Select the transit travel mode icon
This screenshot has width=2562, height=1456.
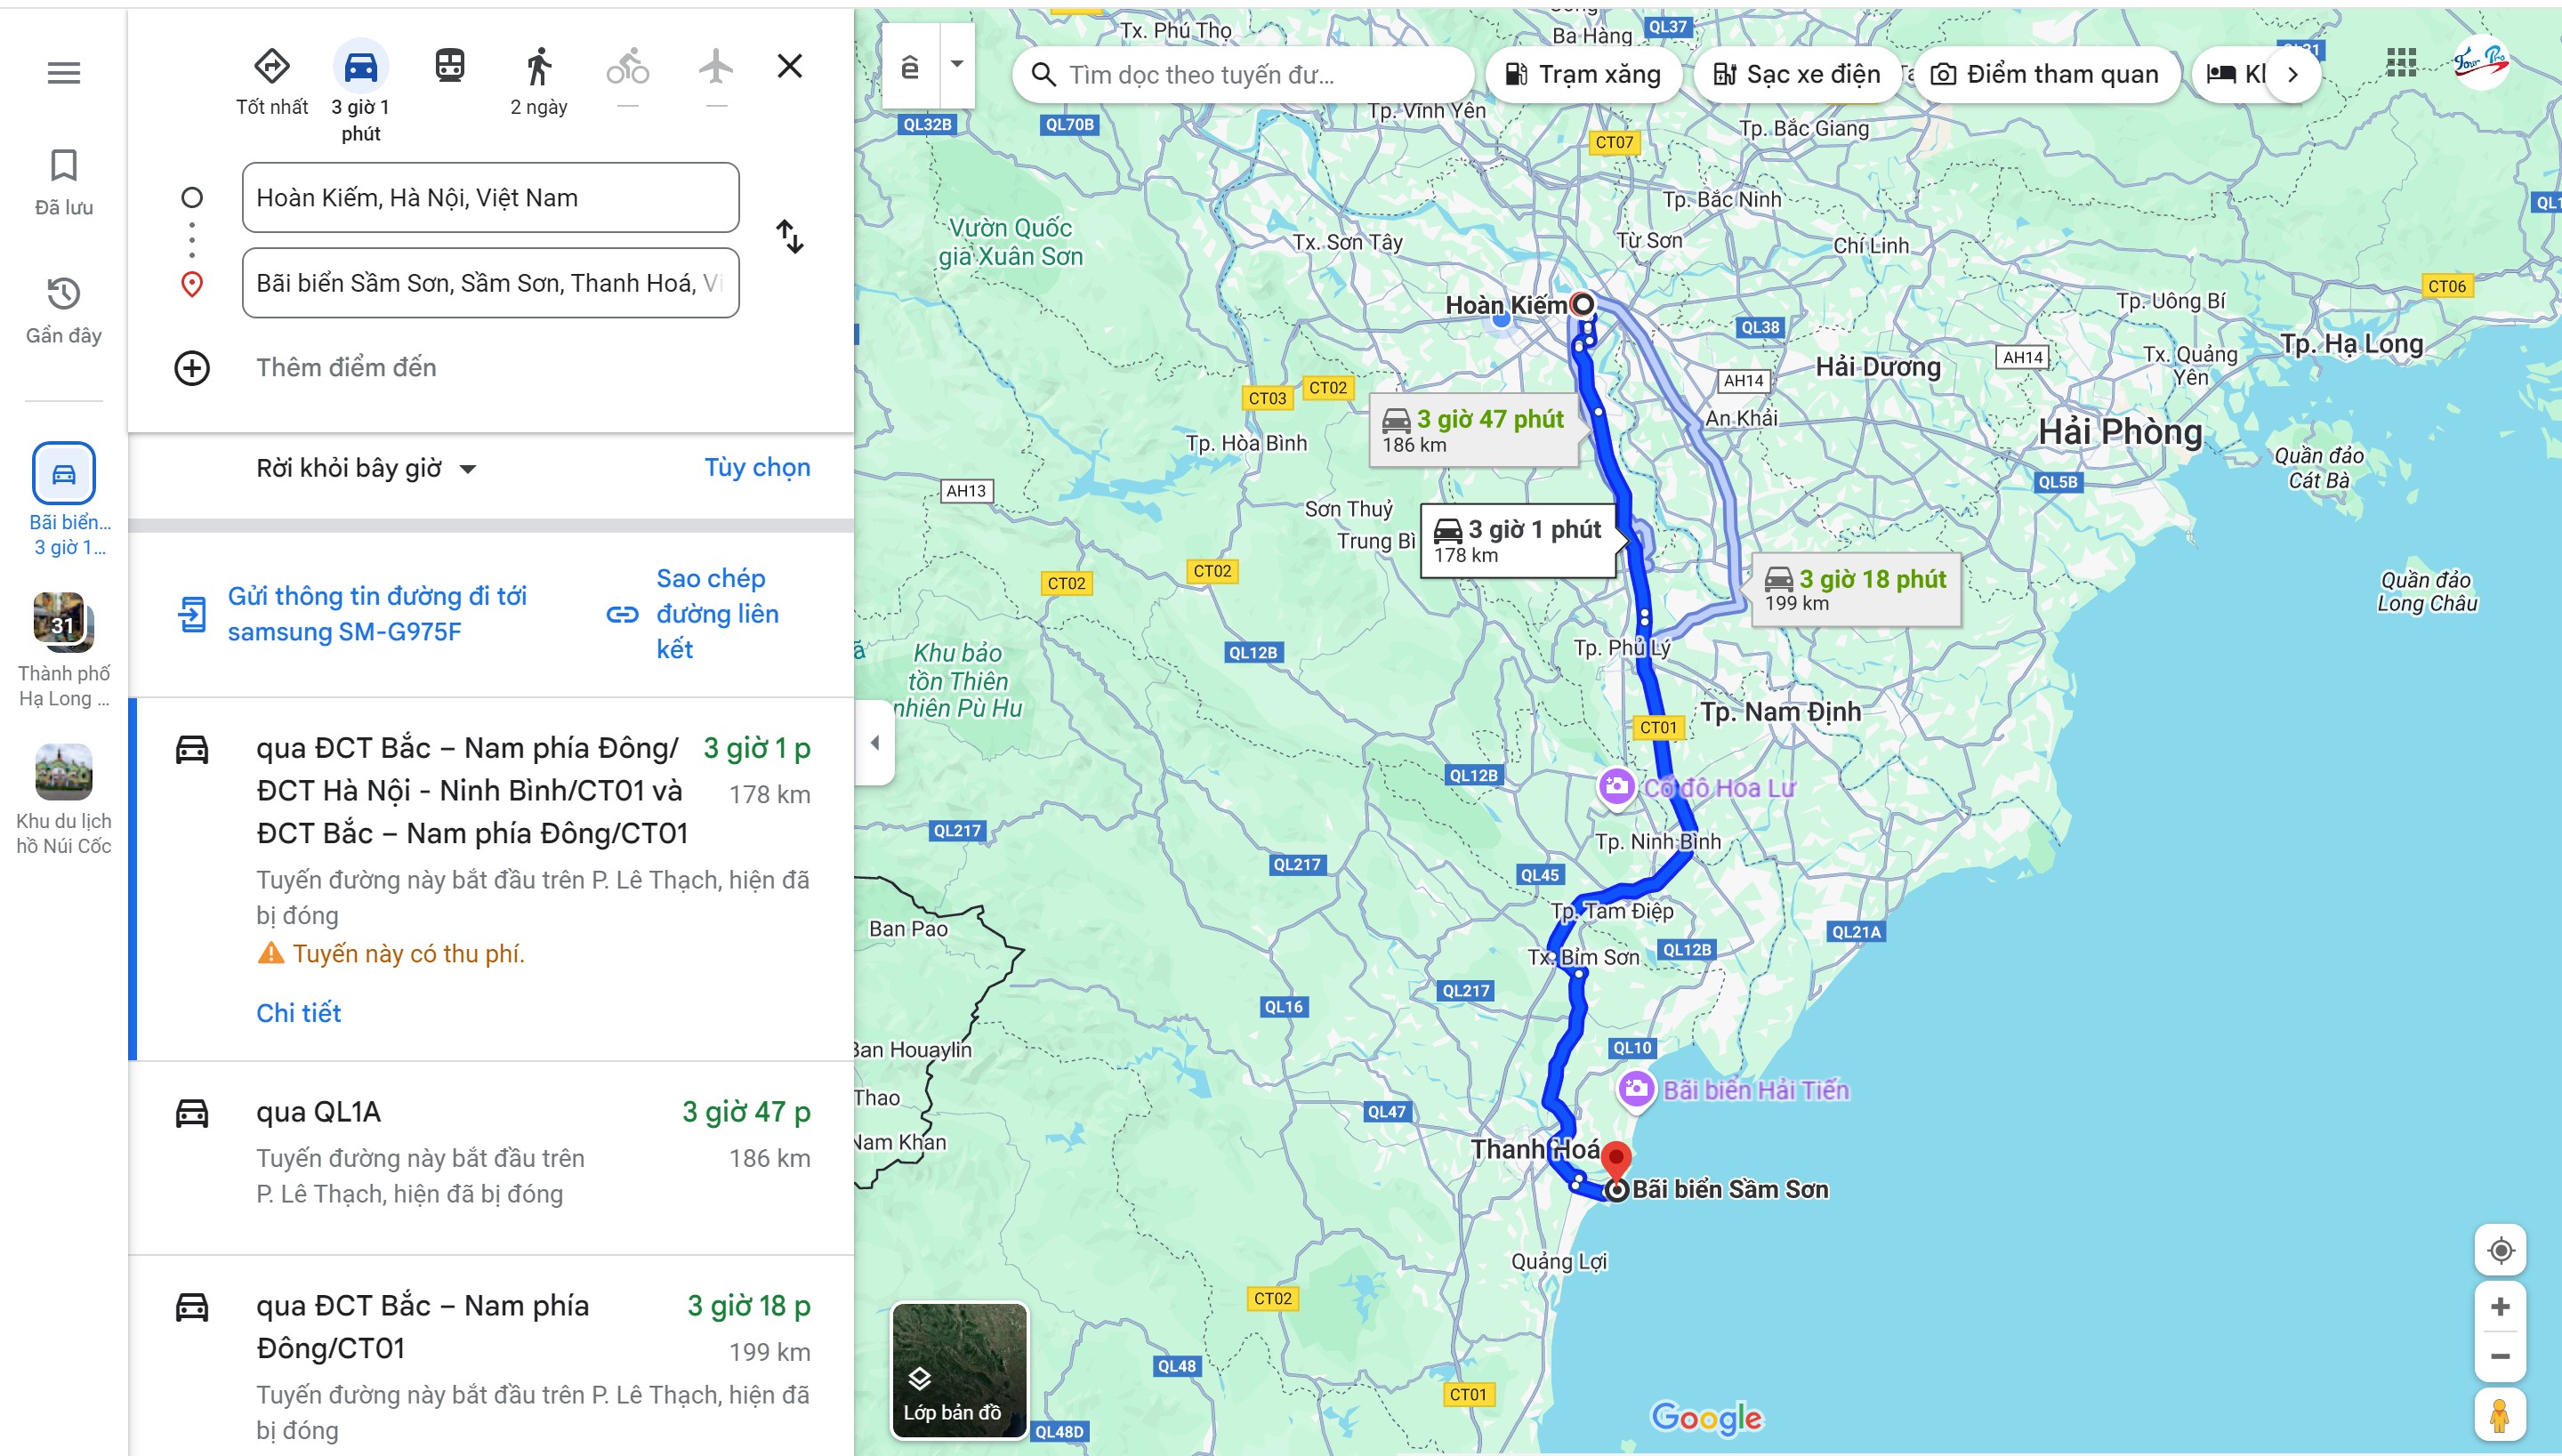[450, 66]
